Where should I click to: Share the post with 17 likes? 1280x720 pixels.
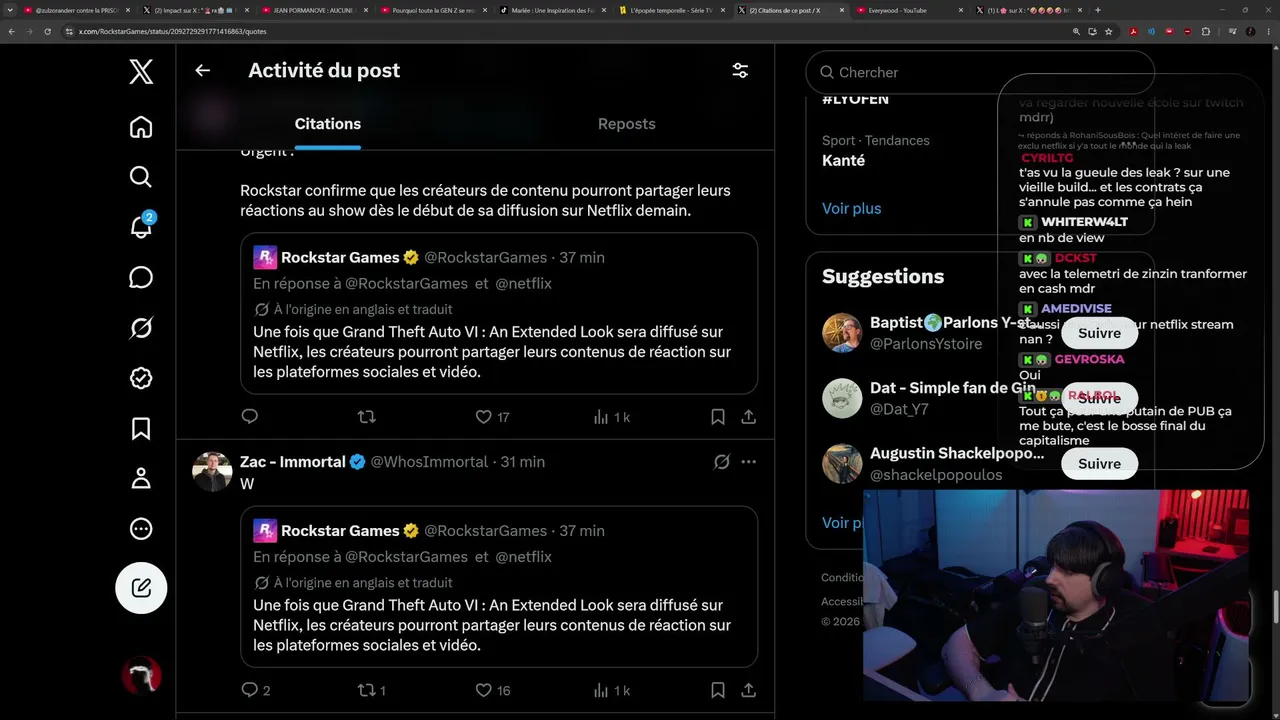748,417
